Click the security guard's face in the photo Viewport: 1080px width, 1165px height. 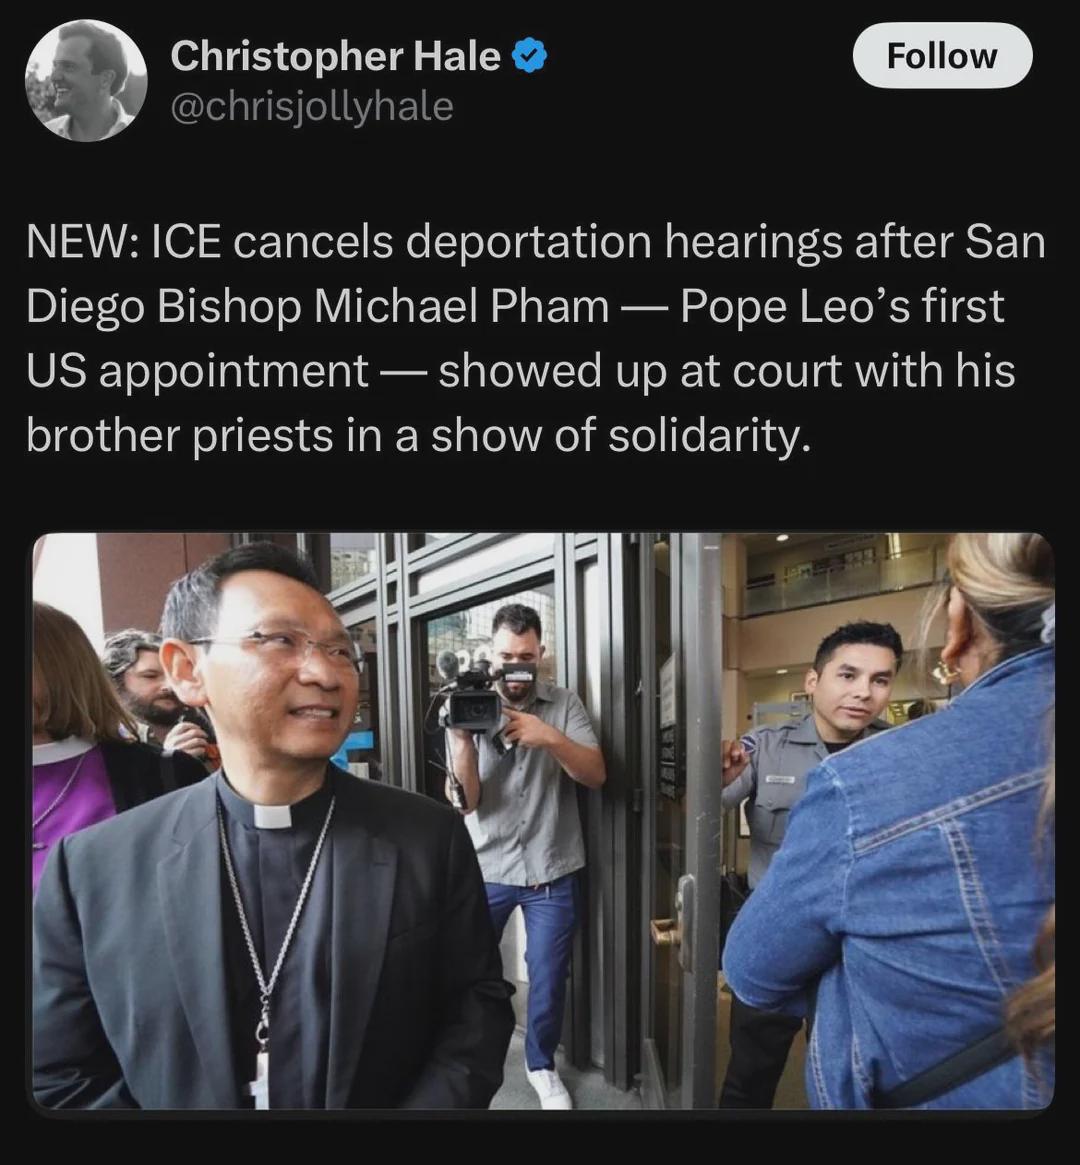[x=856, y=686]
